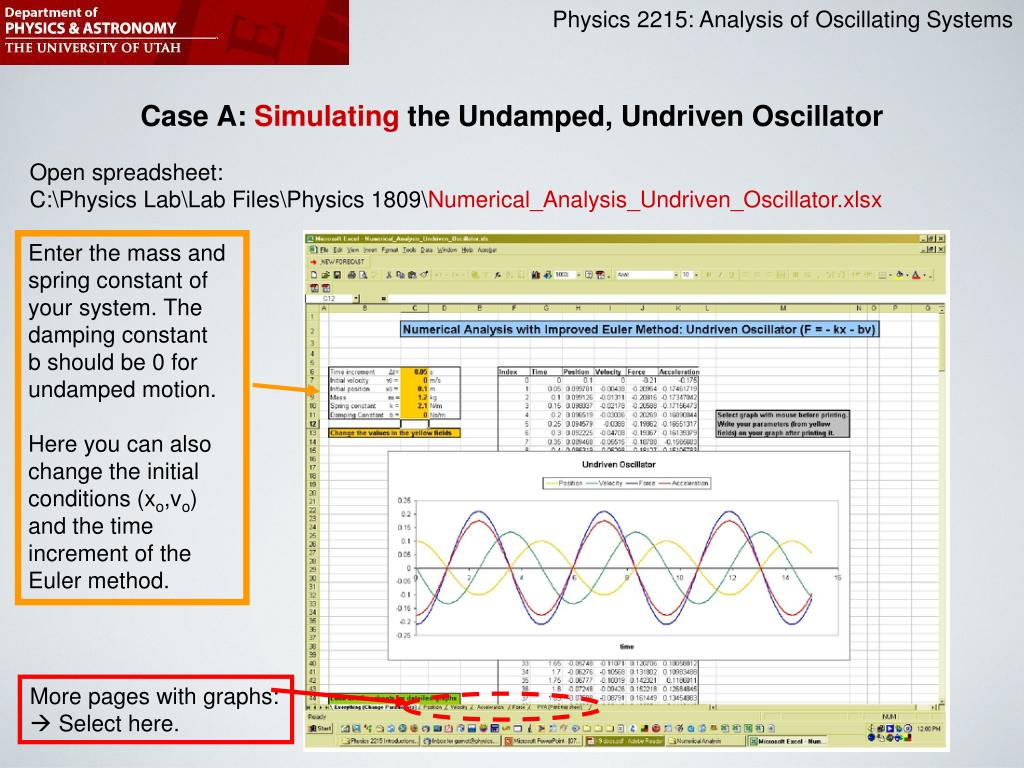Image resolution: width=1024 pixels, height=768 pixels.
Task: Click the Excel vertical scrollbar
Action: tap(942, 506)
